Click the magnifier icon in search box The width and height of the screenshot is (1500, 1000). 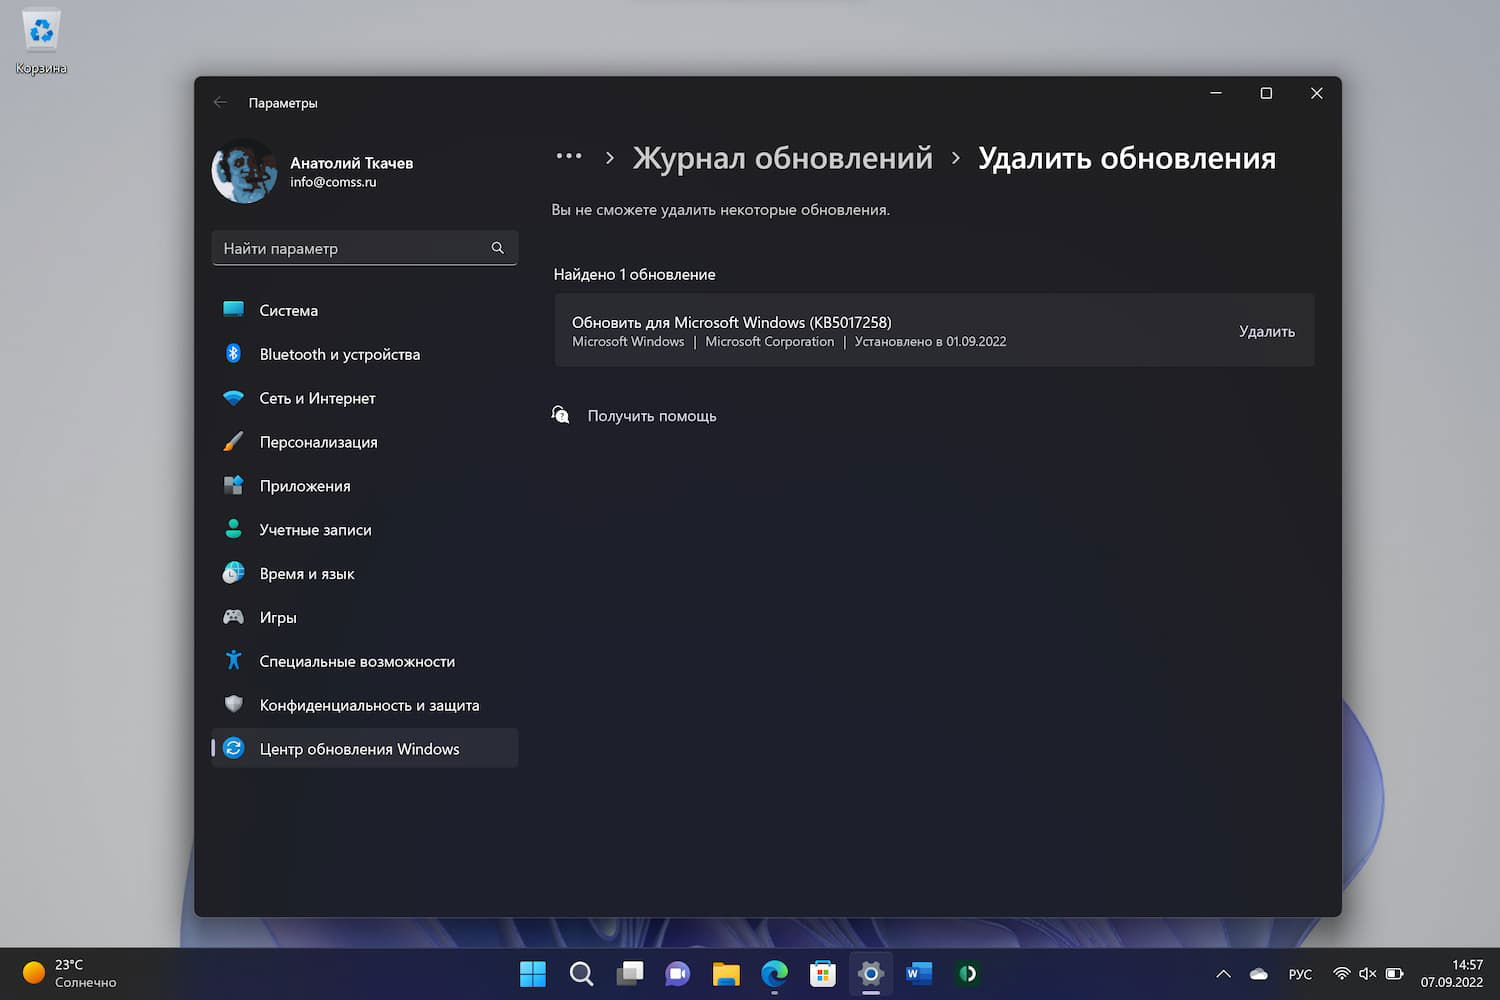[497, 248]
